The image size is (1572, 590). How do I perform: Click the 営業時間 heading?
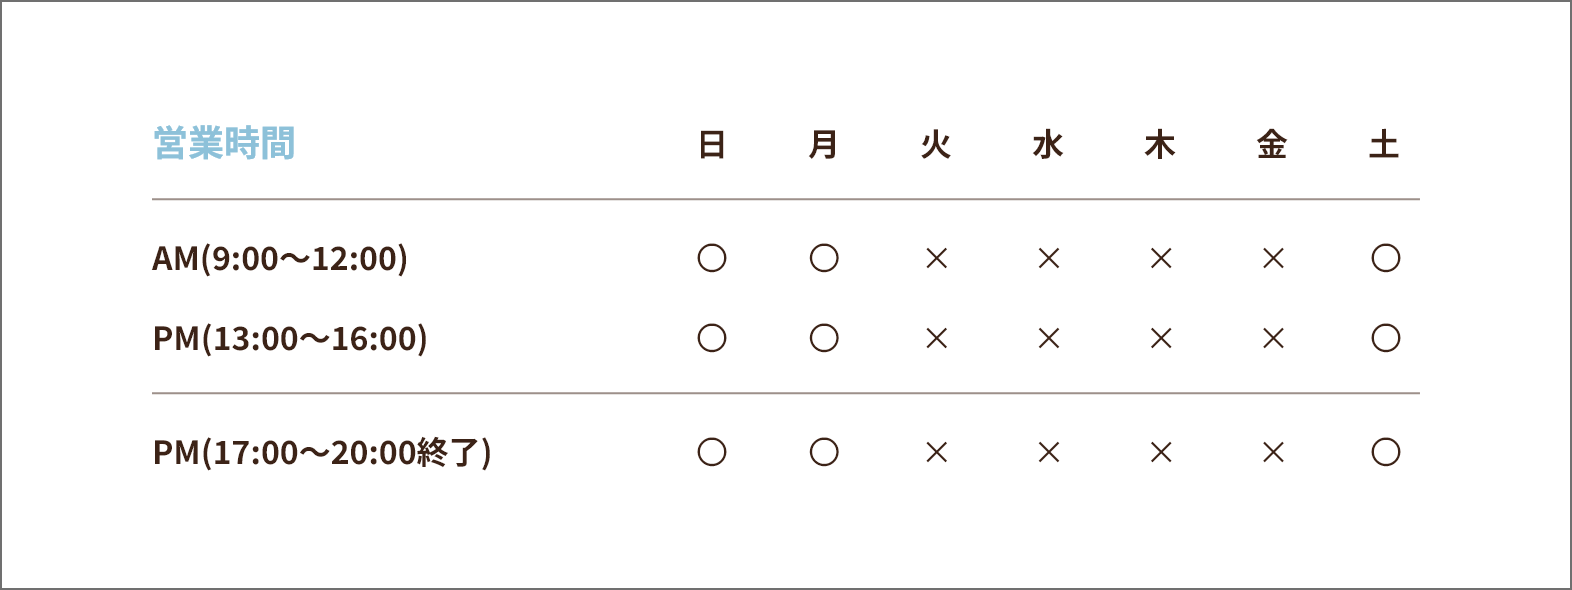click(224, 144)
